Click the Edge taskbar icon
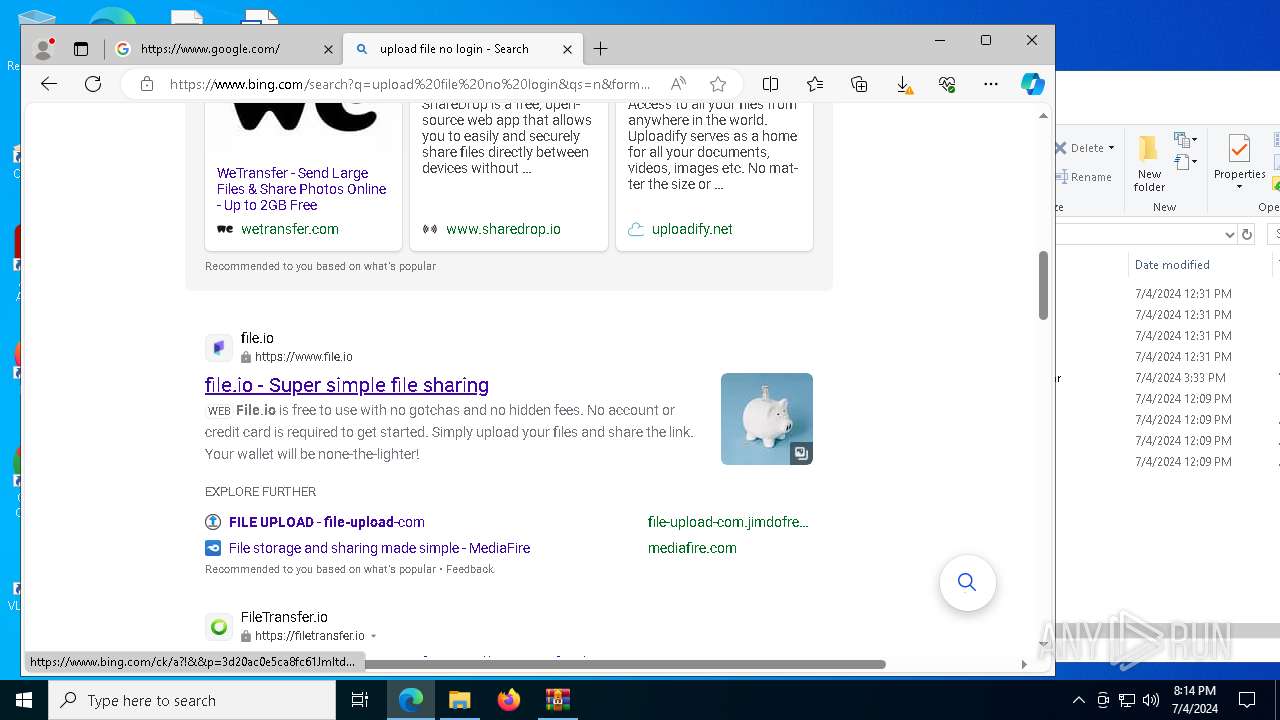 point(411,700)
